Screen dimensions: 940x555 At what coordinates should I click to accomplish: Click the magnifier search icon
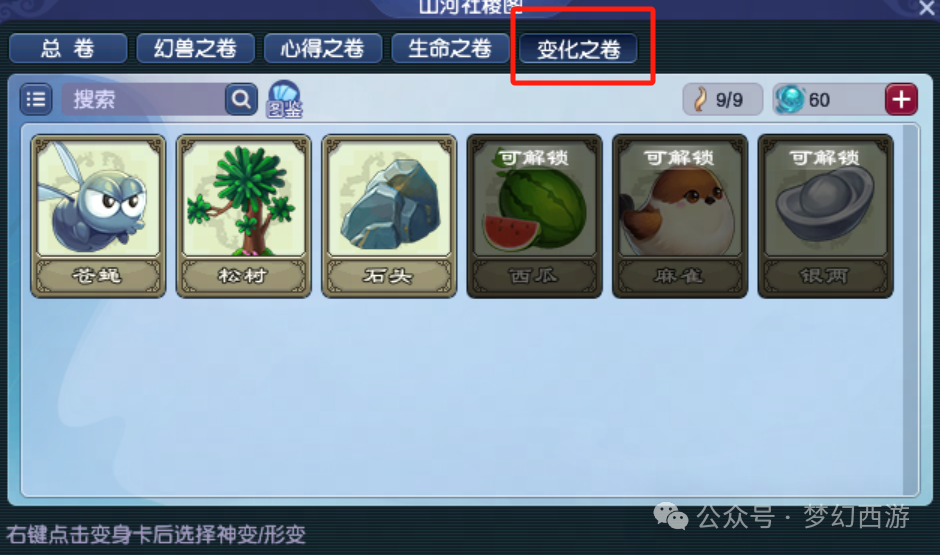pyautogui.click(x=242, y=99)
